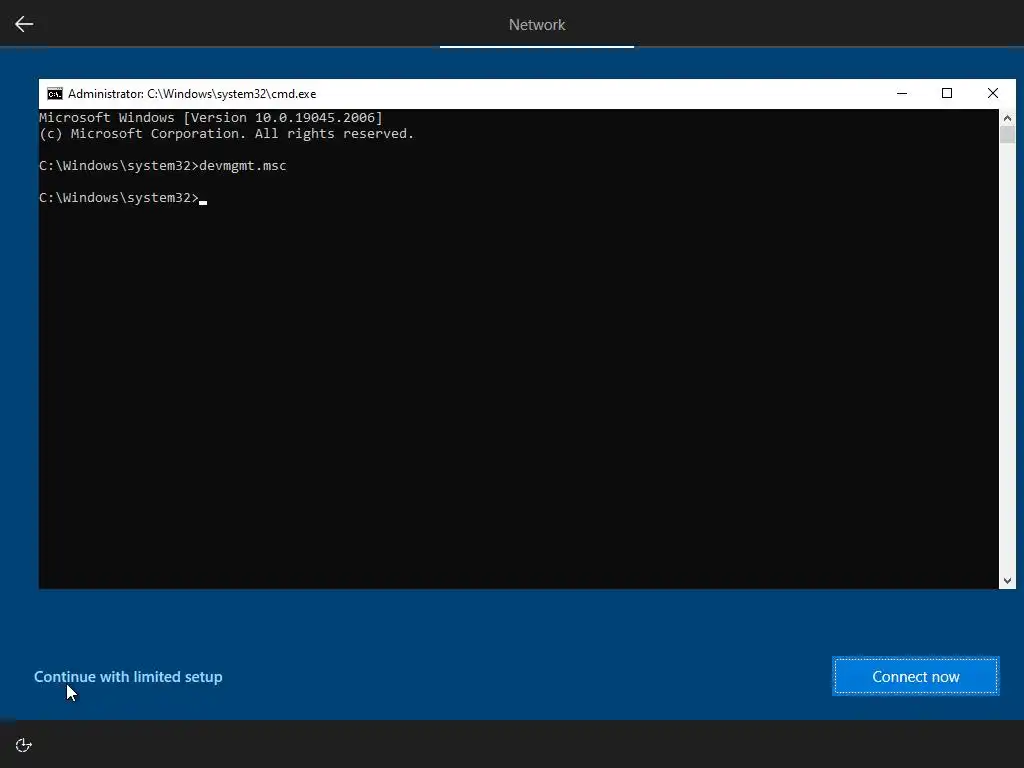The image size is (1024, 768).
Task: Minimize the cmd.exe window
Action: pyautogui.click(x=902, y=93)
